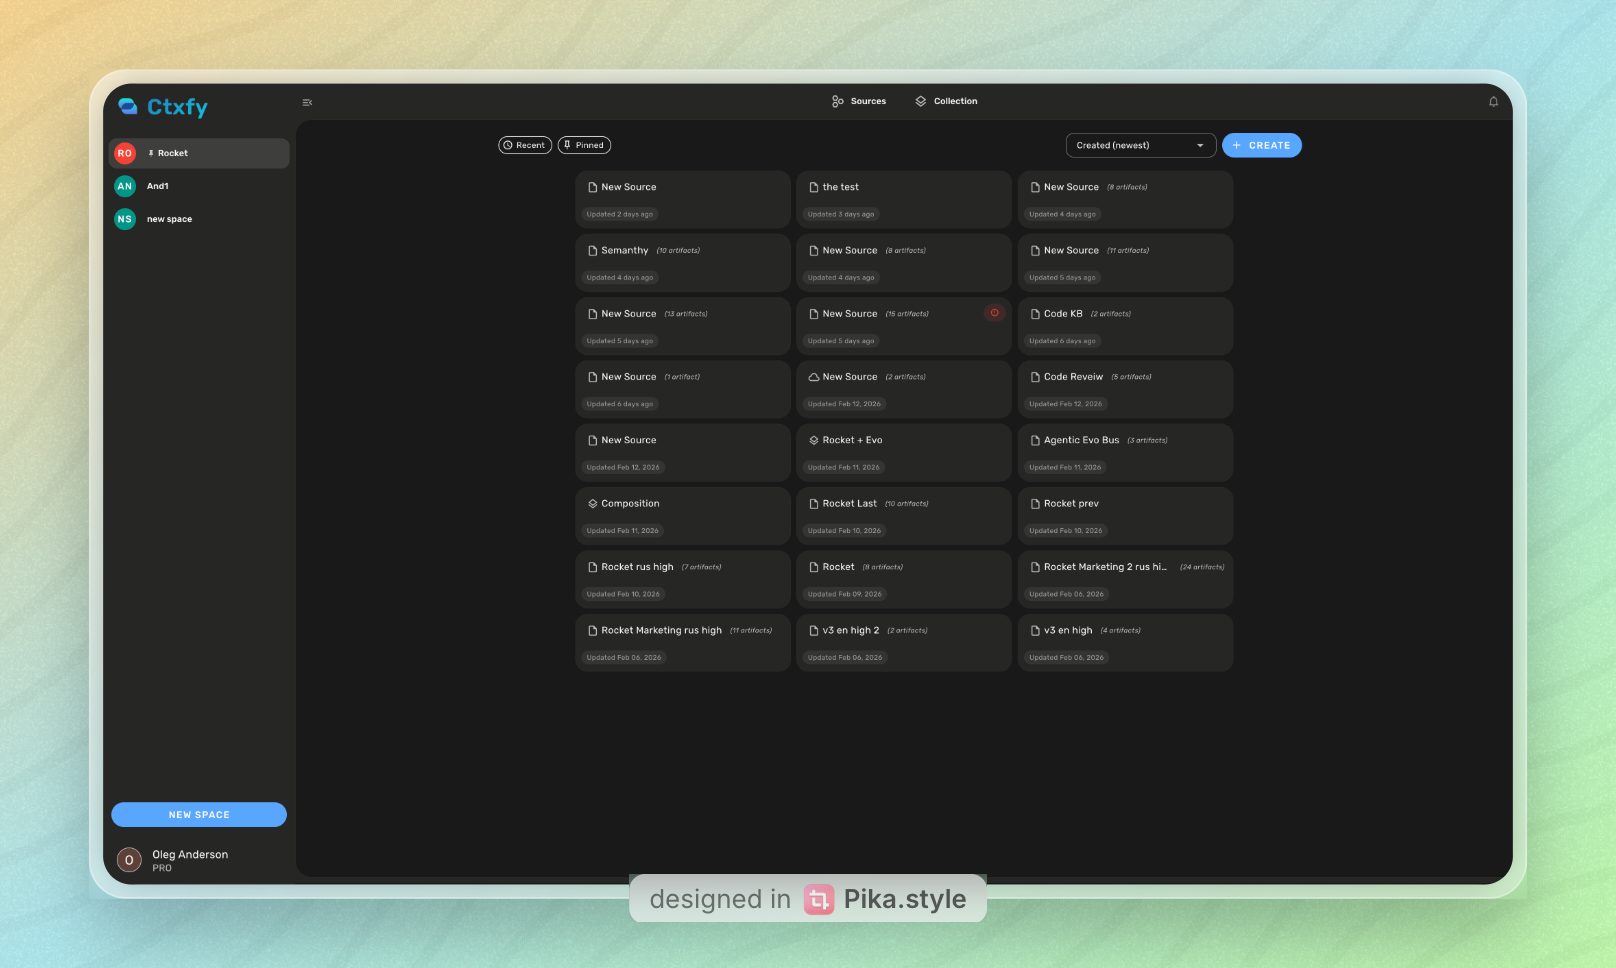Open the notification bell

(1493, 101)
